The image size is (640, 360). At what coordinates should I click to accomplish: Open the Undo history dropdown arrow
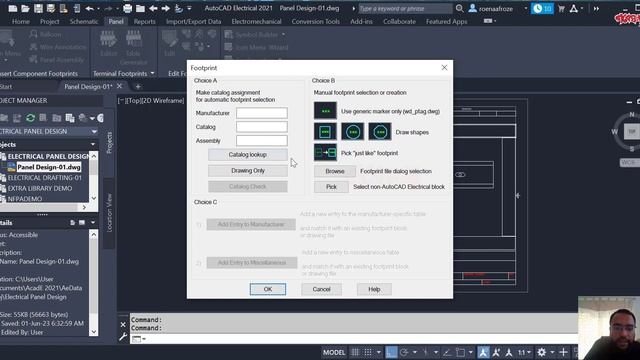pyautogui.click(x=98, y=8)
